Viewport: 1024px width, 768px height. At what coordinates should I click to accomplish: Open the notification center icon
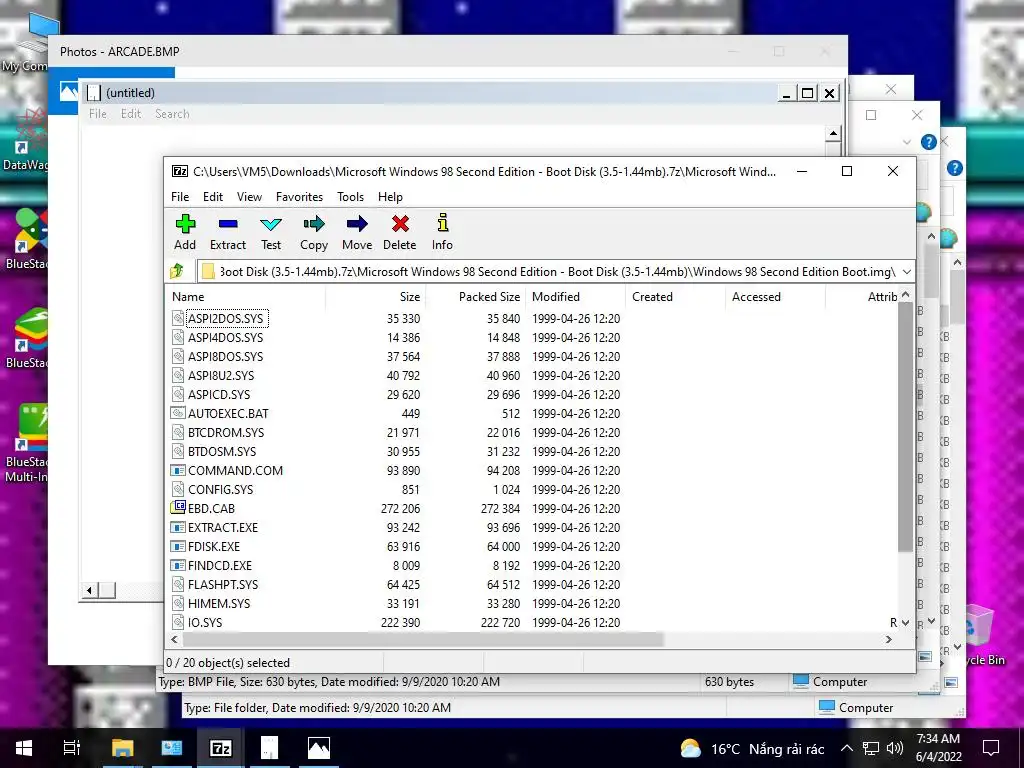click(991, 748)
